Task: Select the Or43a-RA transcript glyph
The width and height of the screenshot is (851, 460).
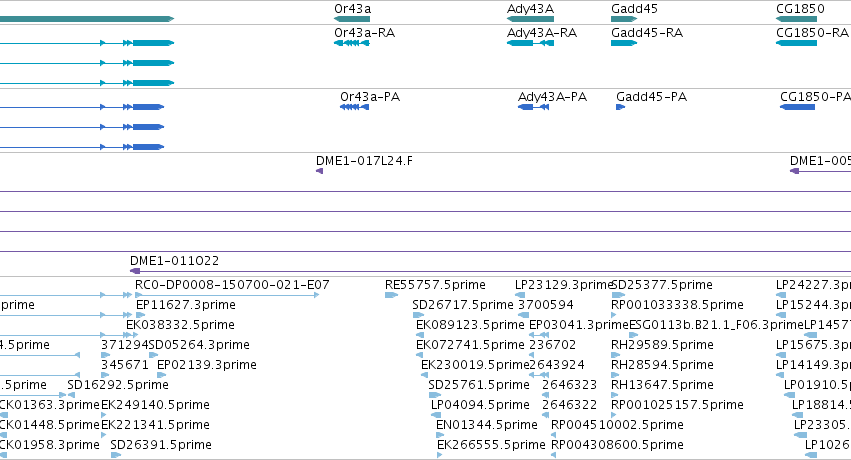Action: click(352, 43)
